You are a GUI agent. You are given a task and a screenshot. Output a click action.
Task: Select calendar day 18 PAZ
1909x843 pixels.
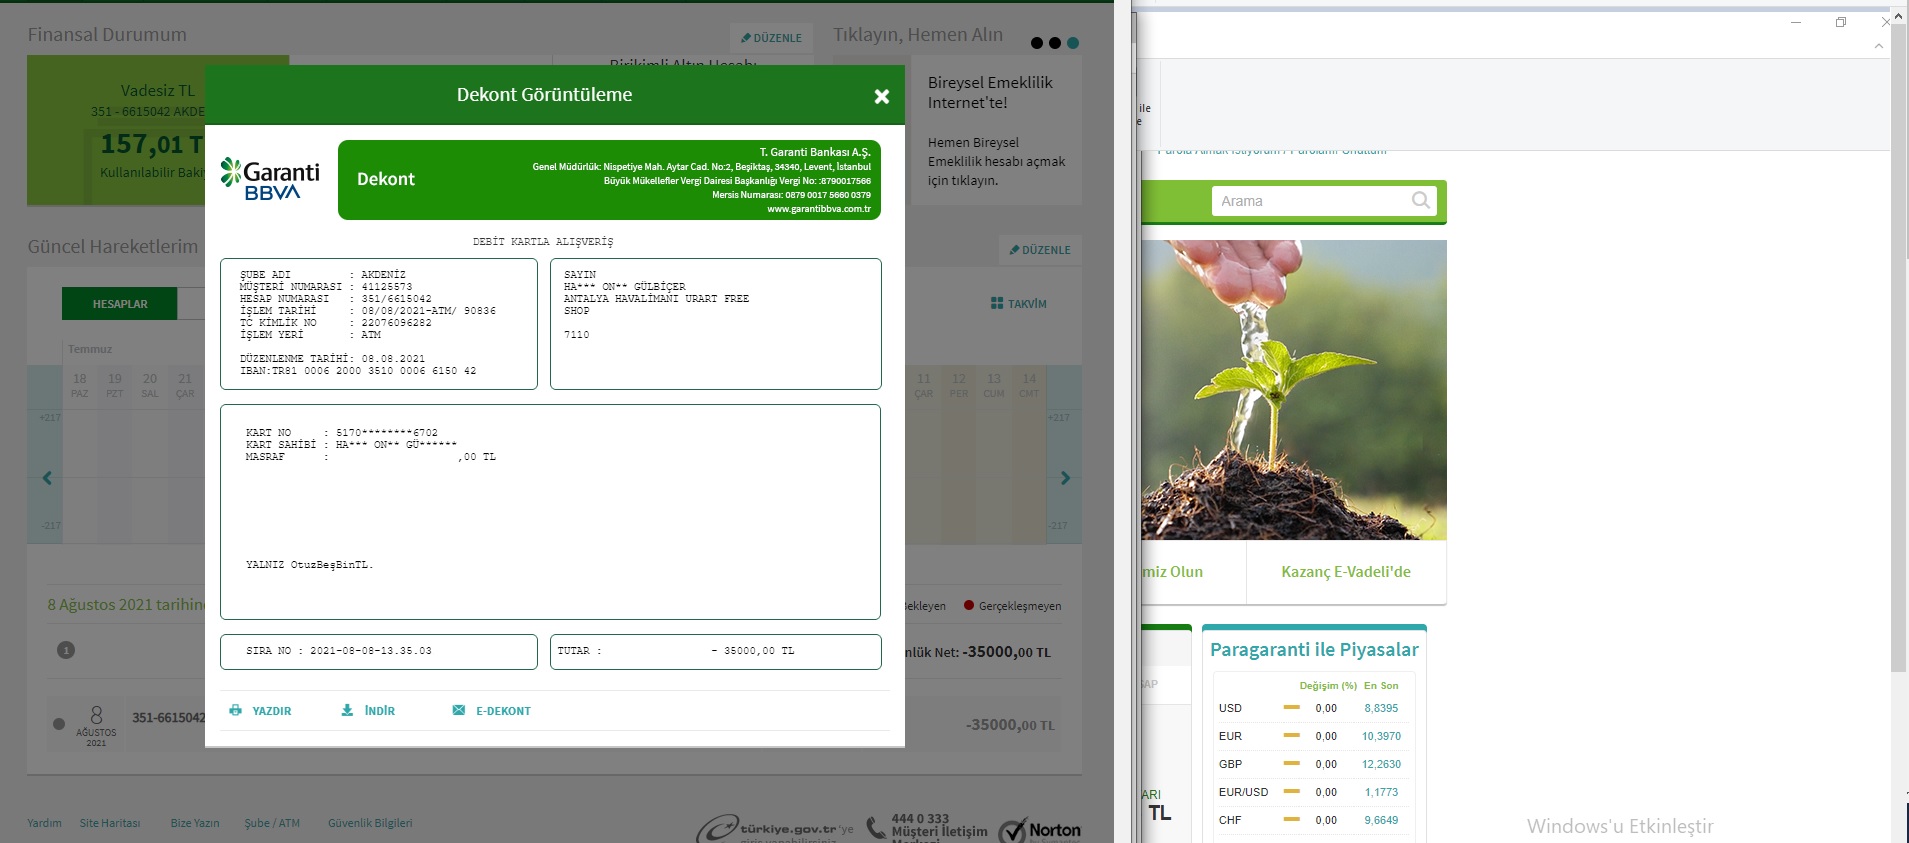coord(80,385)
